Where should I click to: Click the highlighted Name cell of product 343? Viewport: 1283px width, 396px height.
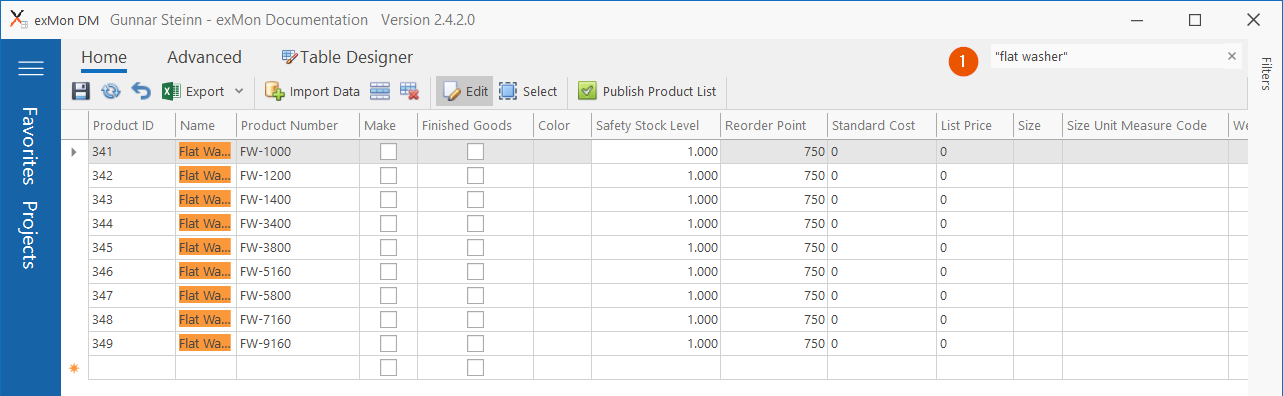click(x=205, y=200)
